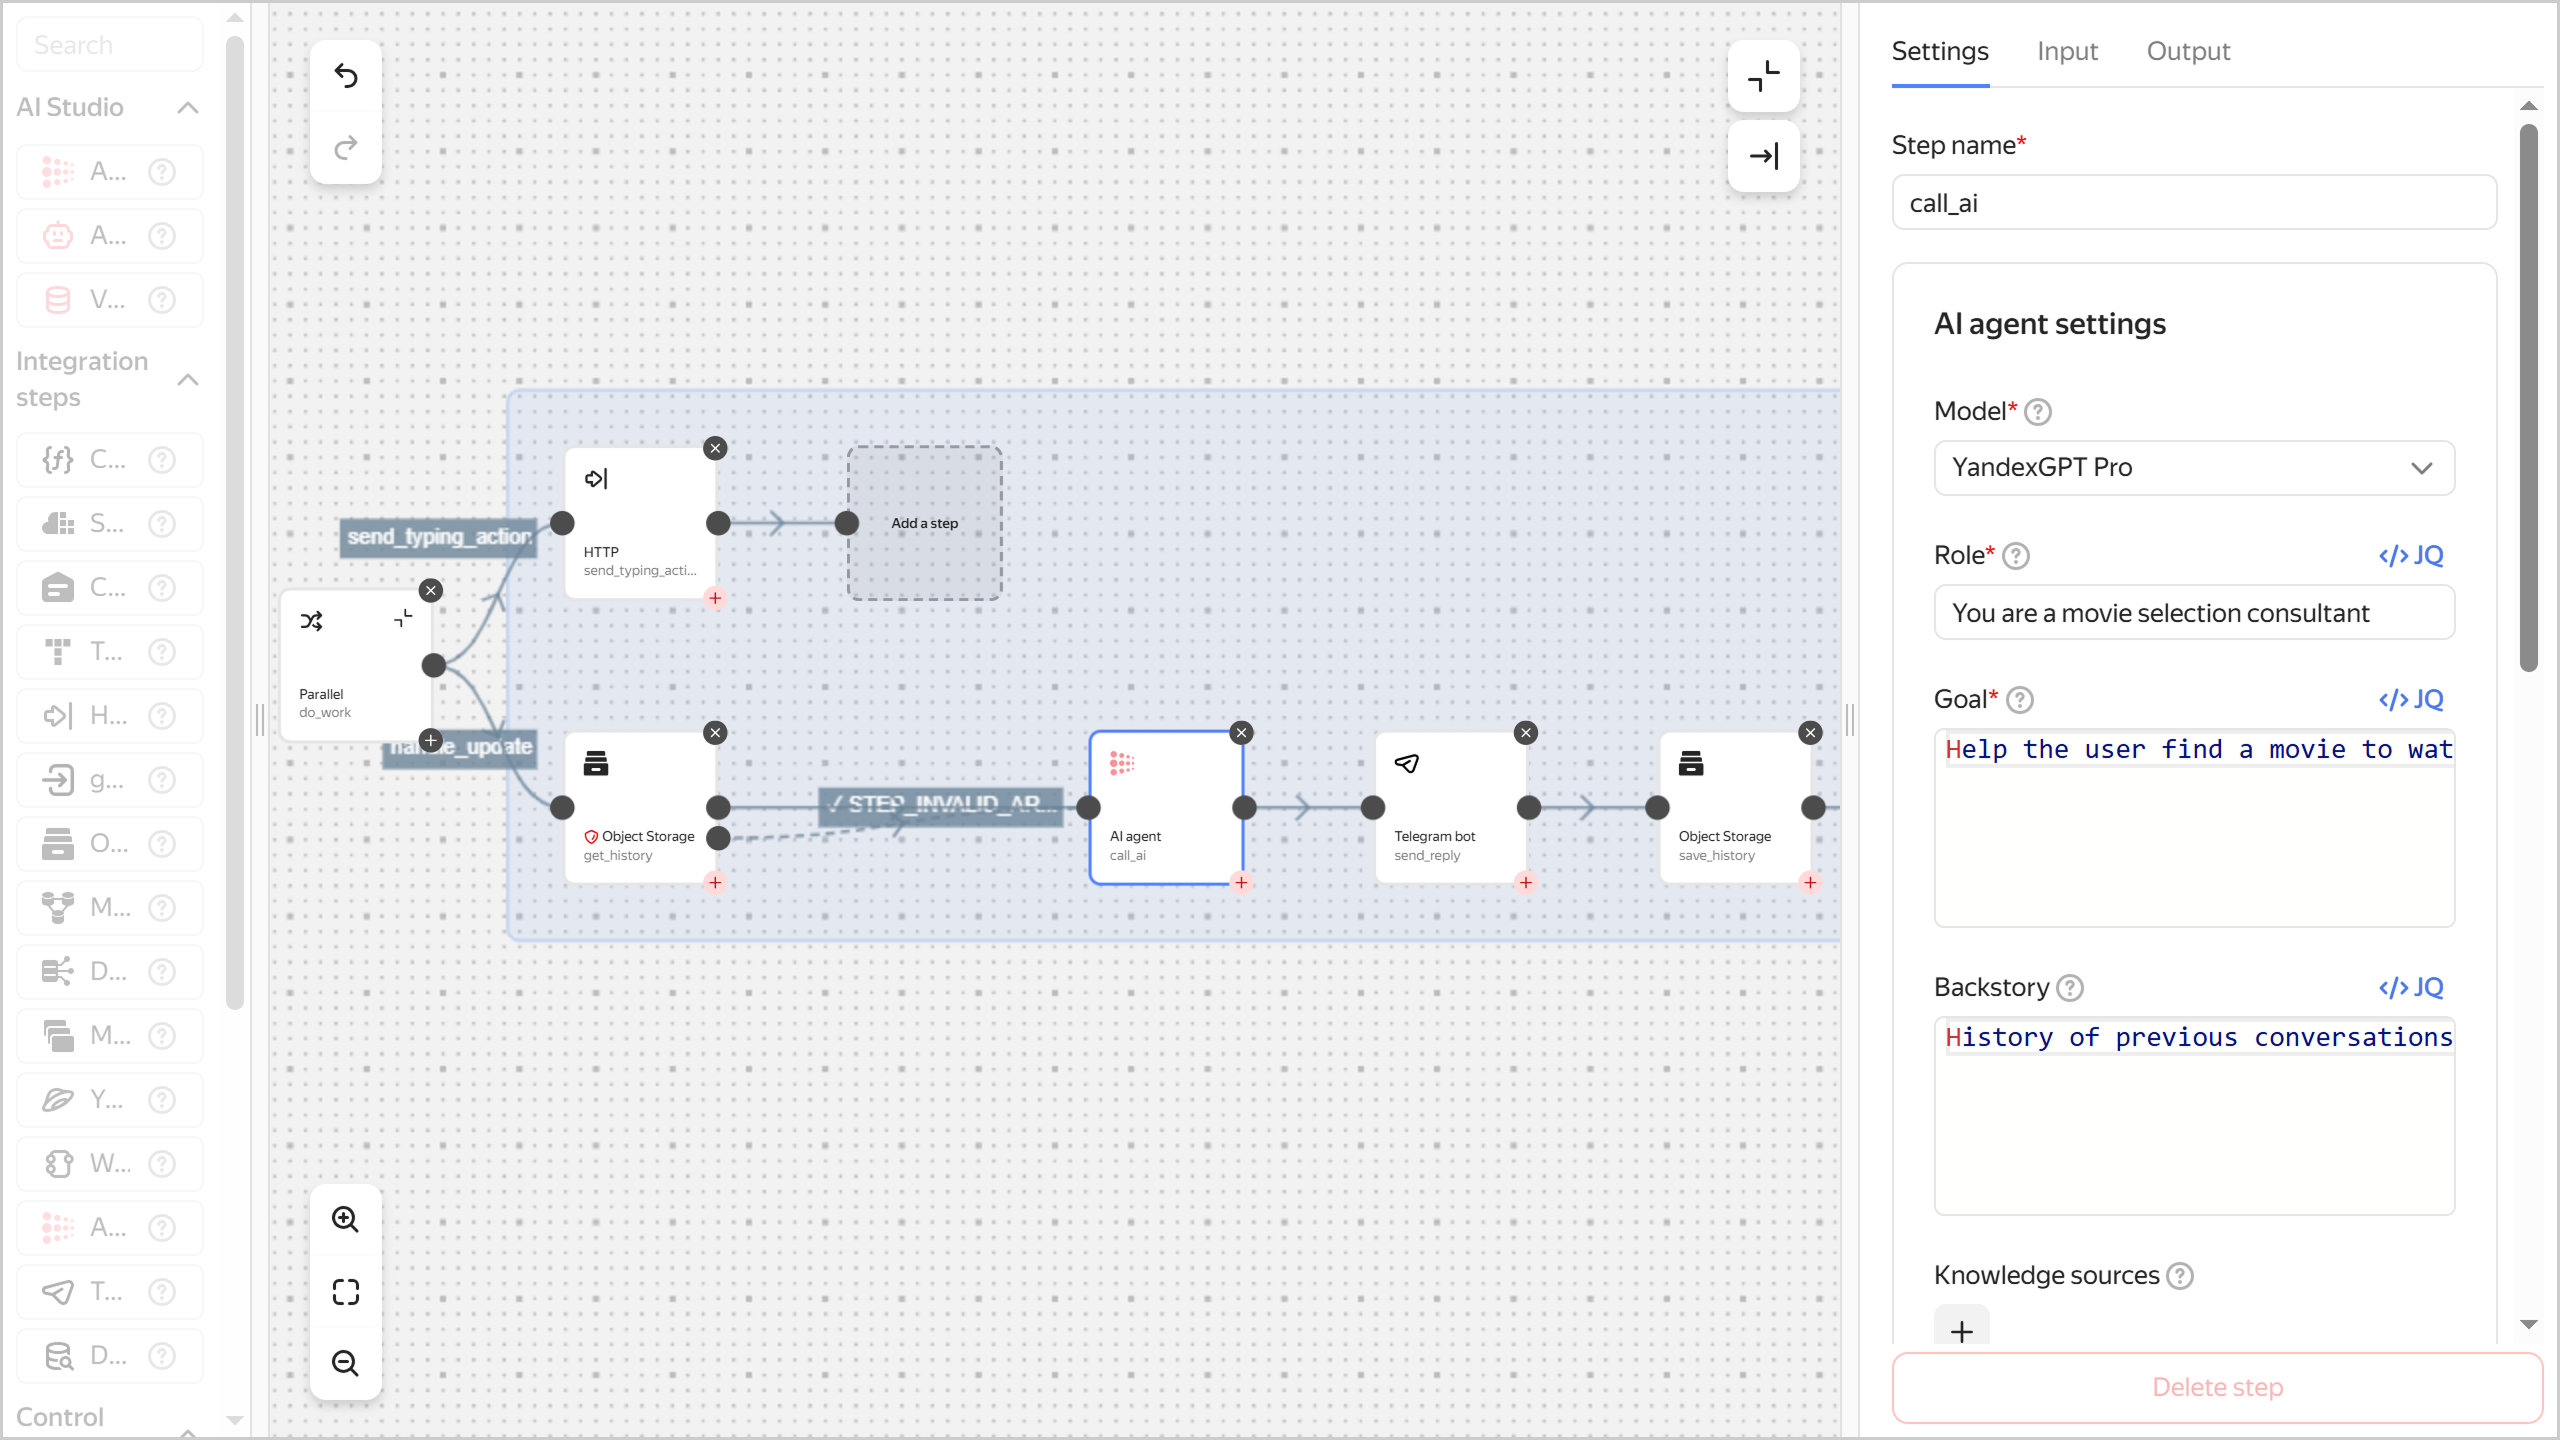Screen dimensions: 2560x1440
Task: Add a knowledge source with the plus button
Action: tap(1961, 1330)
